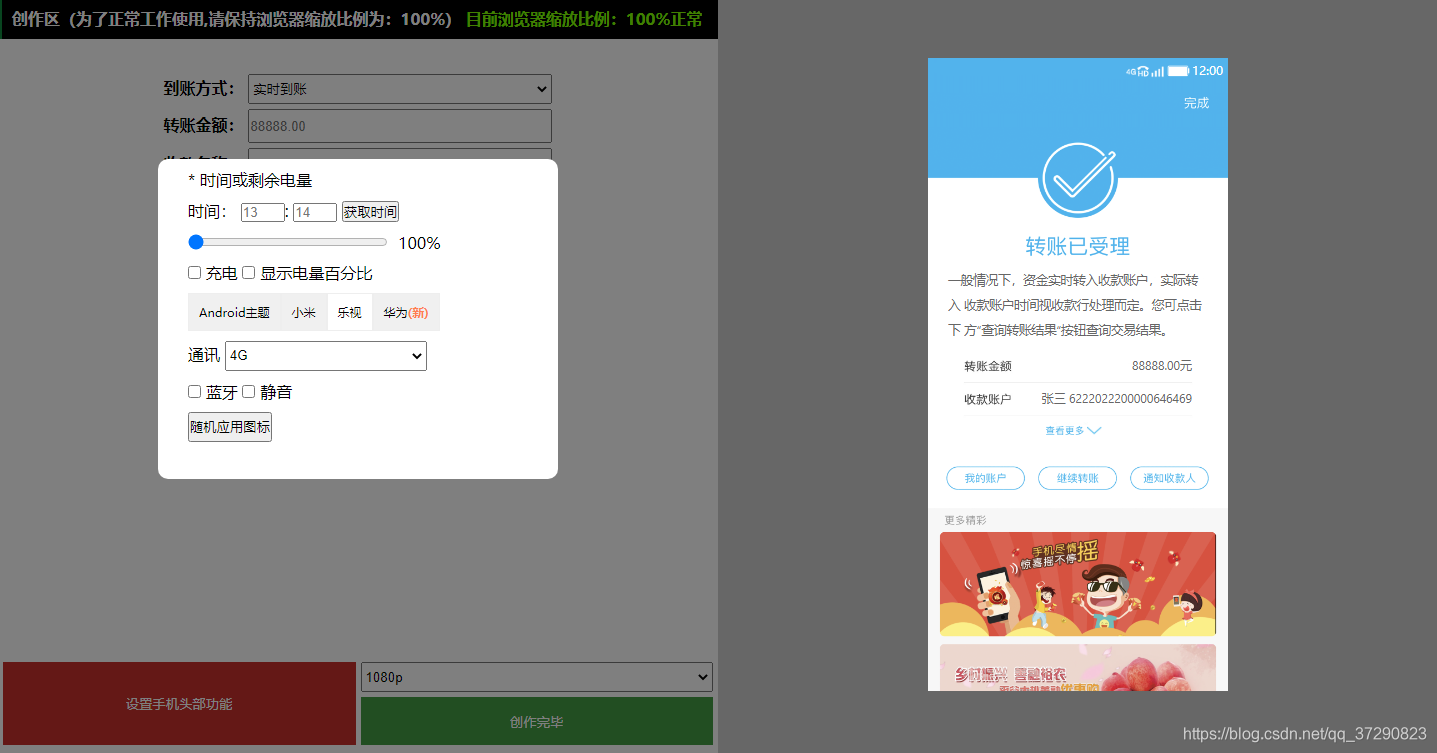Image resolution: width=1437 pixels, height=753 pixels.
Task: Click 完成 in the phone preview header
Action: pos(1196,103)
